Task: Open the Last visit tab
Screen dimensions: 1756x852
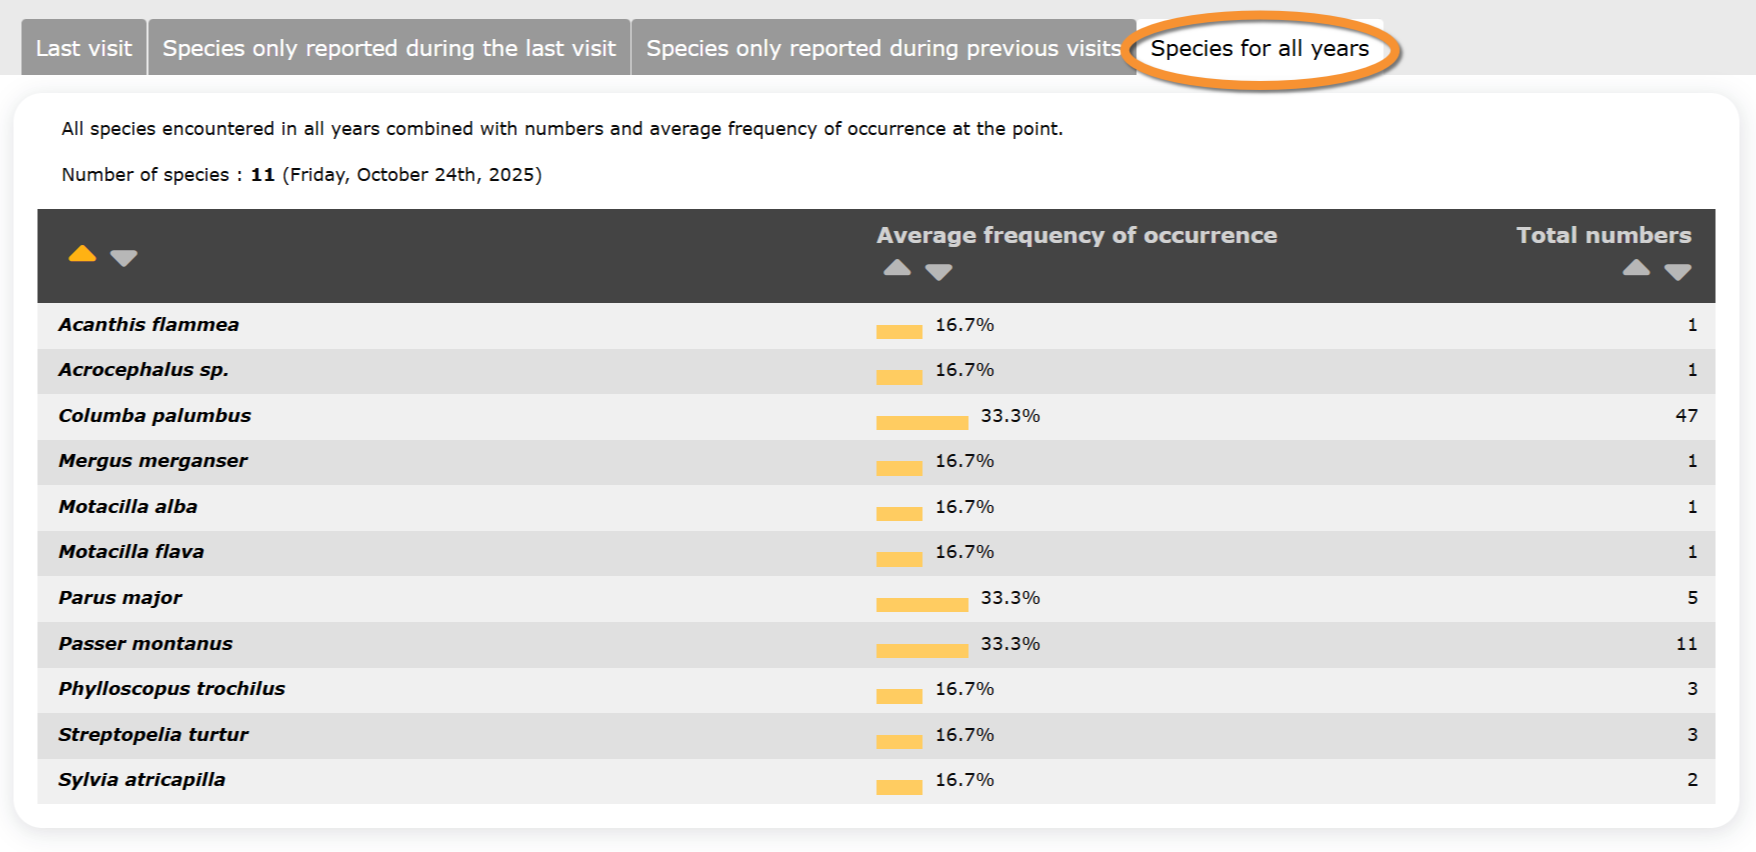Action: (84, 48)
